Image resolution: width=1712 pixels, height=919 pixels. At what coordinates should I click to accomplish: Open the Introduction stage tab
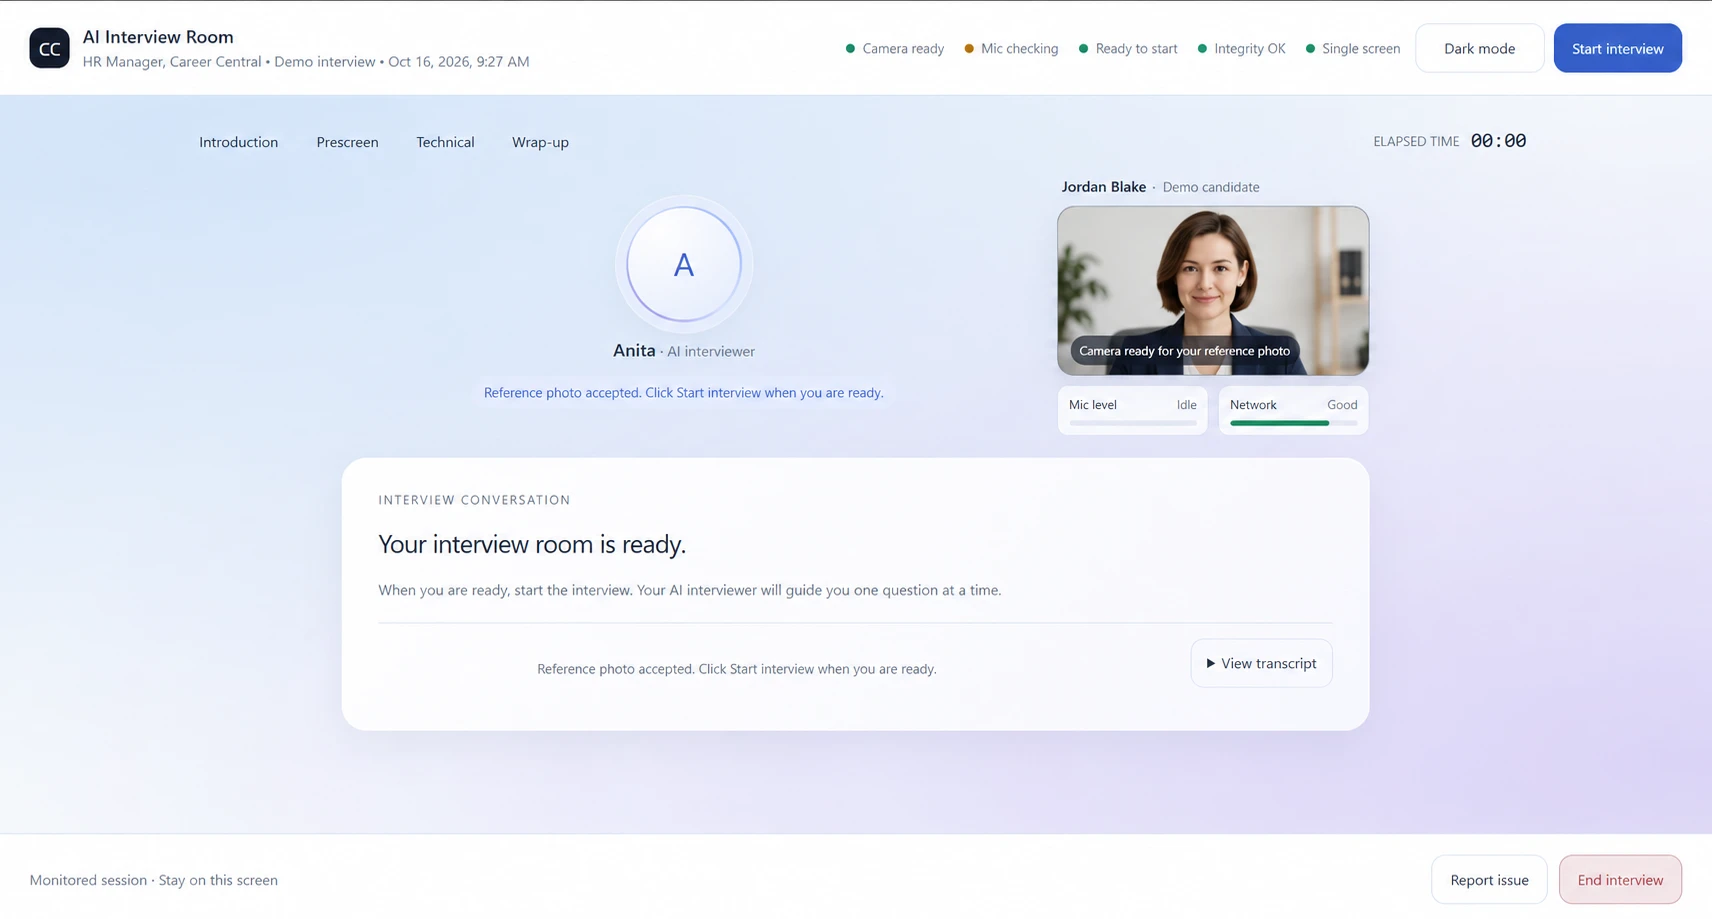pyautogui.click(x=238, y=142)
